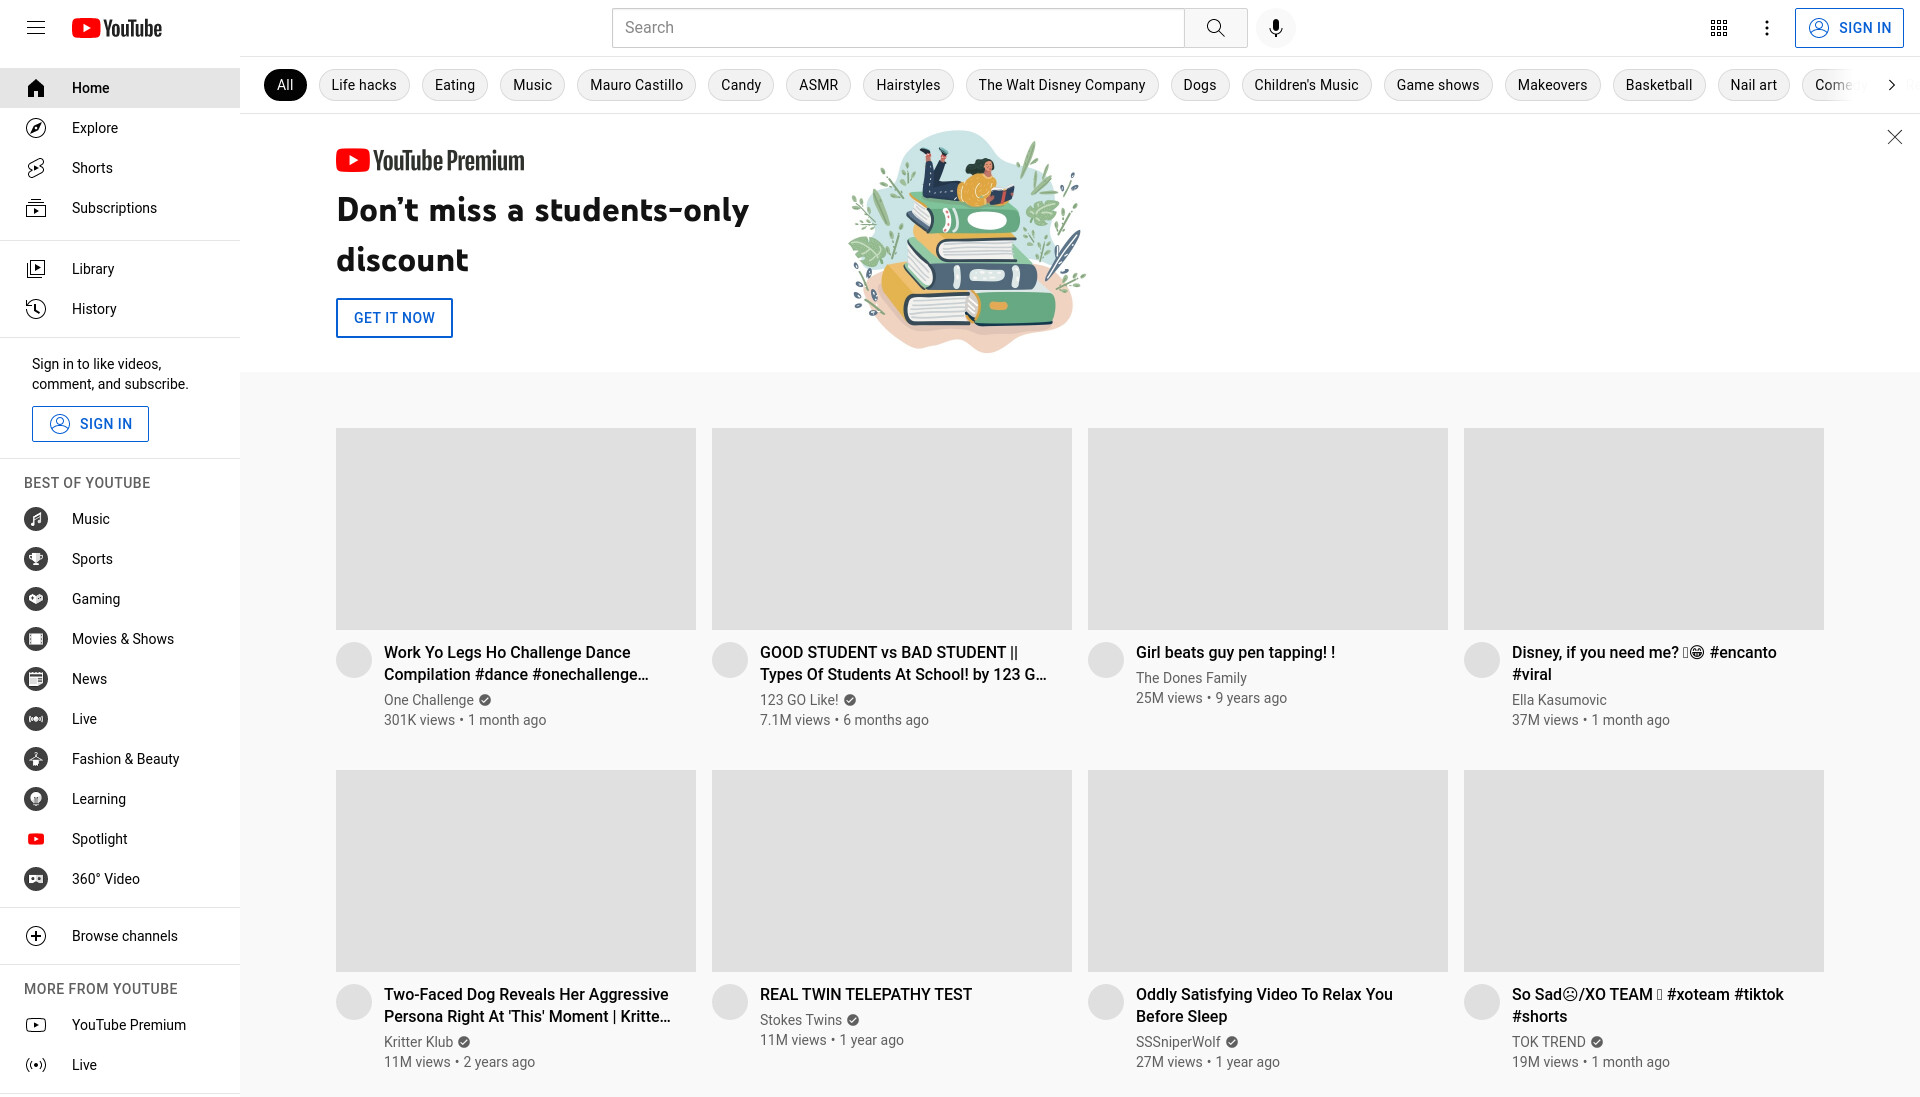Open One Challenge channel link

pos(429,700)
